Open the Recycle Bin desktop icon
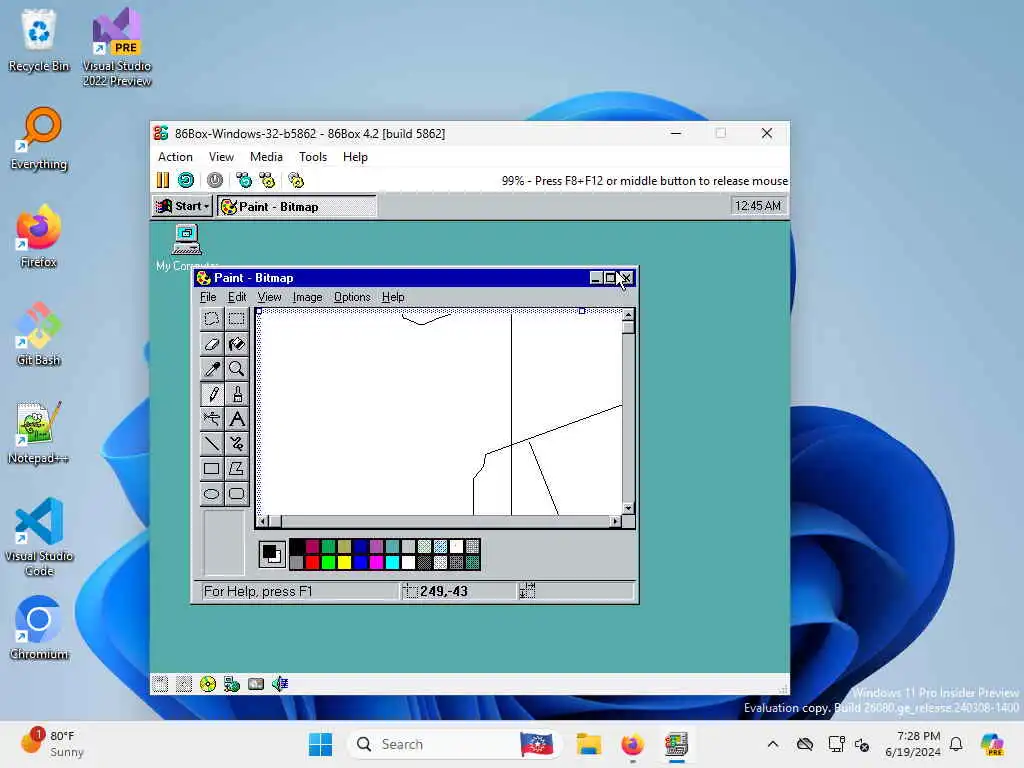 (39, 39)
